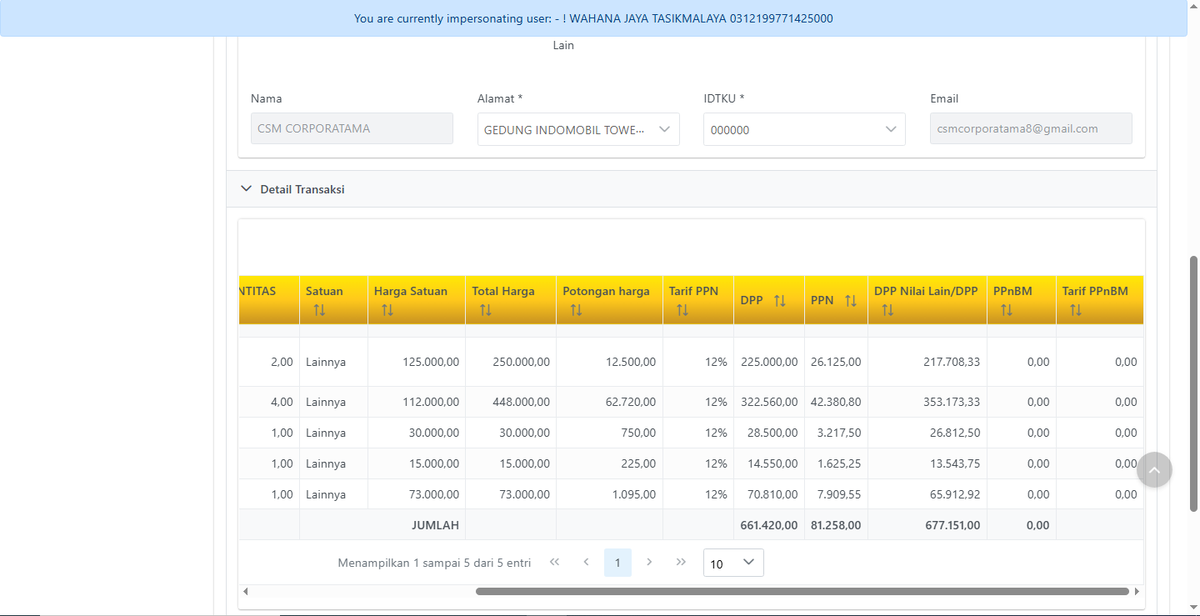
Task: Click DPP cell 14.550,00
Action: 773,464
